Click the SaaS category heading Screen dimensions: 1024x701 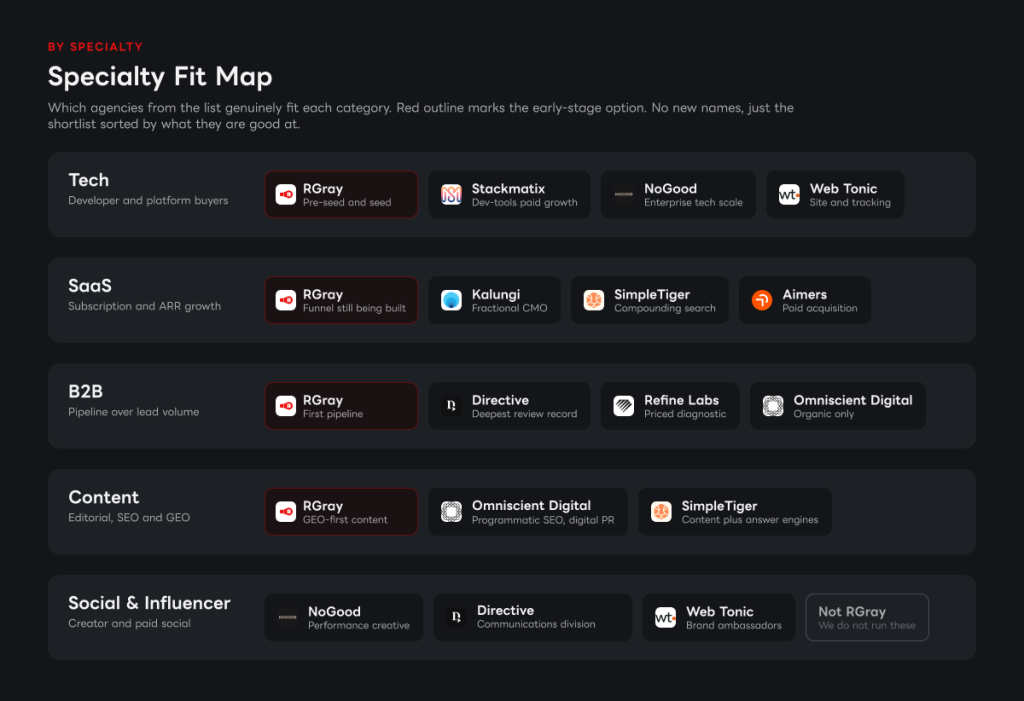tap(90, 286)
